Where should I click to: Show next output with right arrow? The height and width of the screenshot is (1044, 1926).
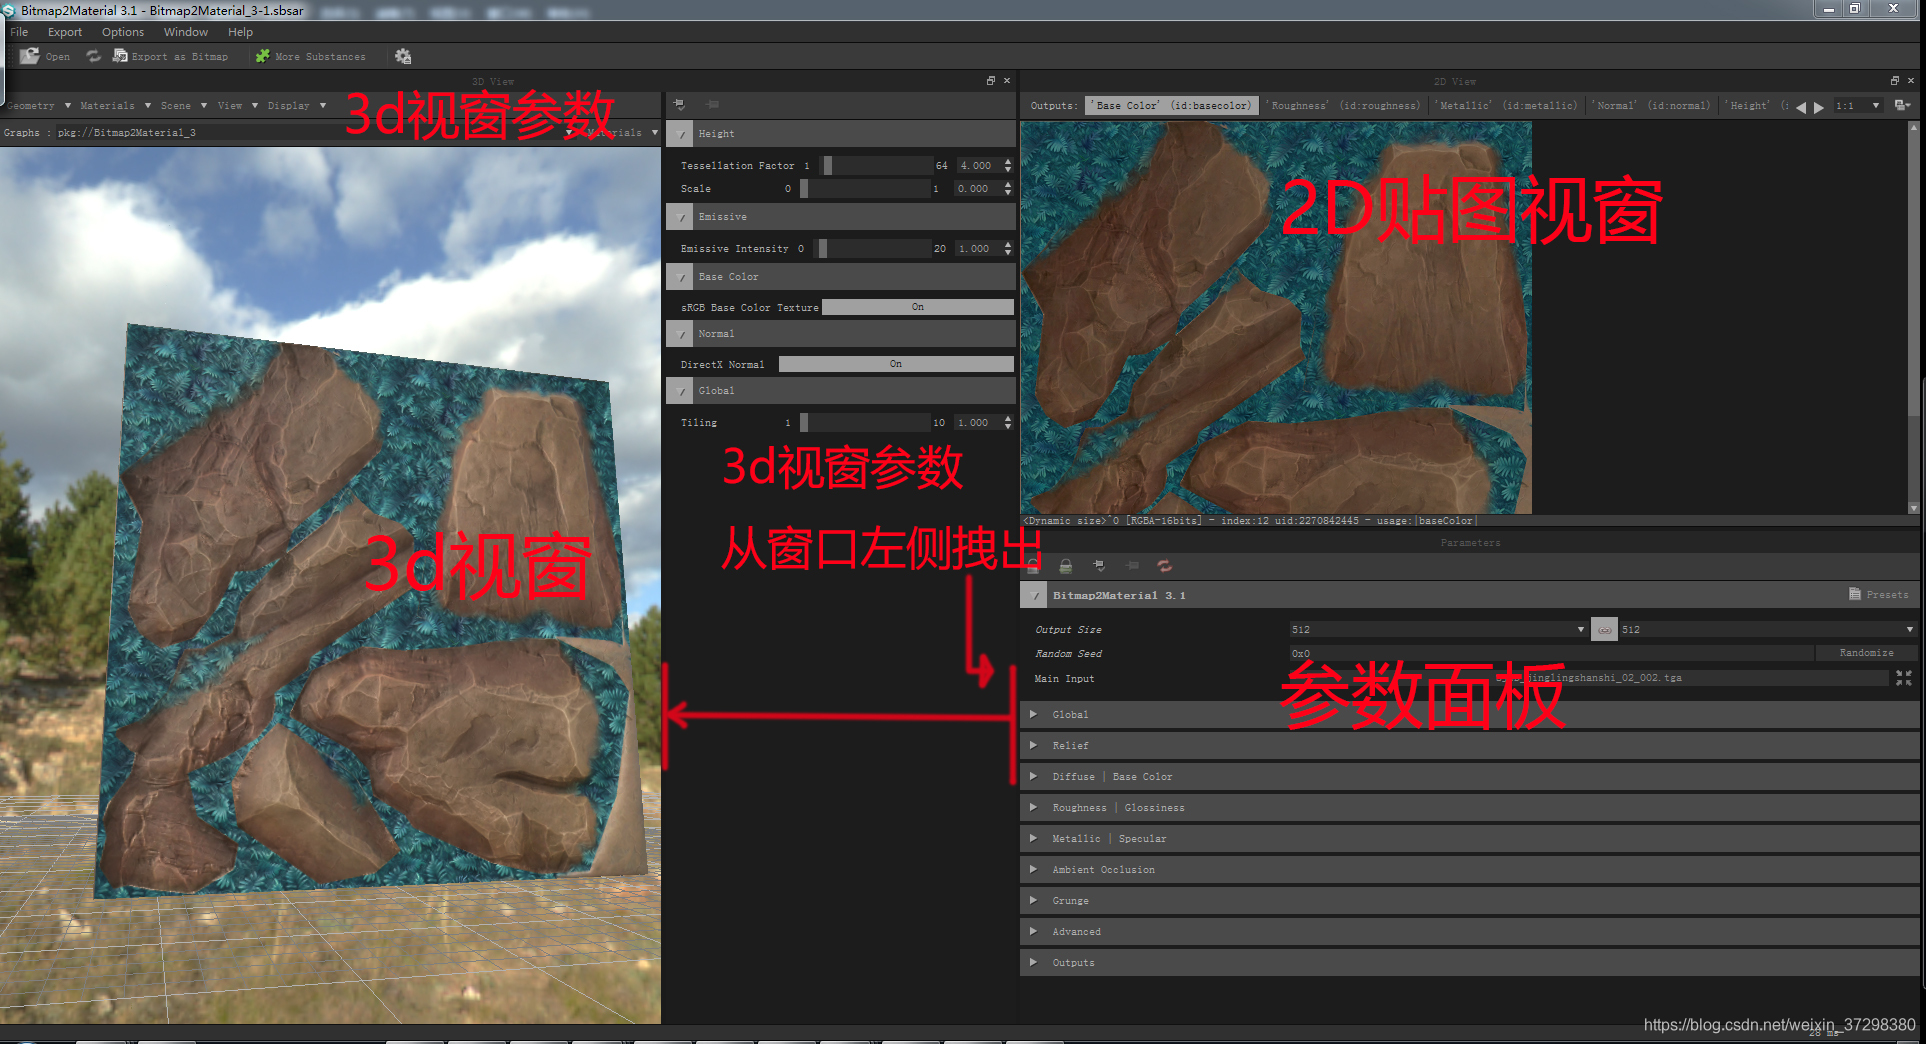(x=1819, y=106)
